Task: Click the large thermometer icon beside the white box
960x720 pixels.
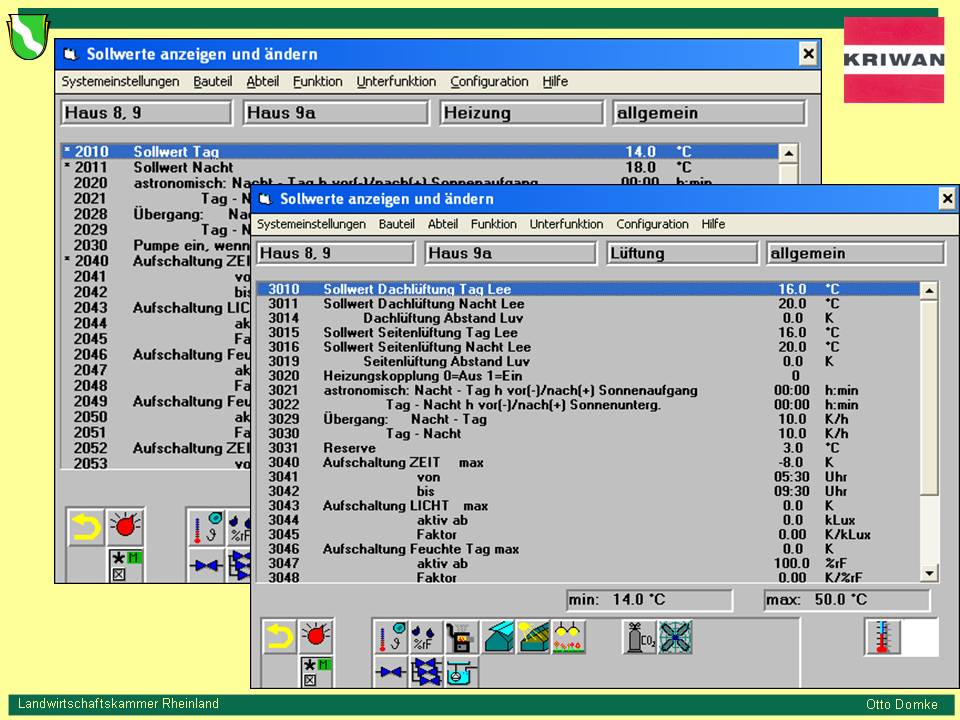Action: (x=882, y=636)
